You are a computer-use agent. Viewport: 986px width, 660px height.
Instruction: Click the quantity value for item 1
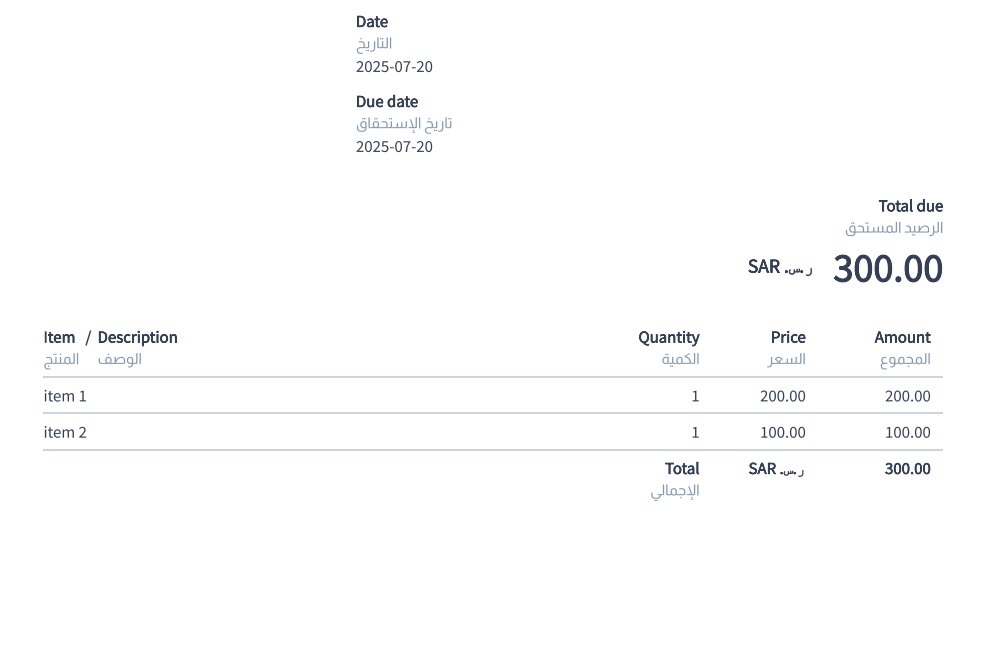(695, 396)
